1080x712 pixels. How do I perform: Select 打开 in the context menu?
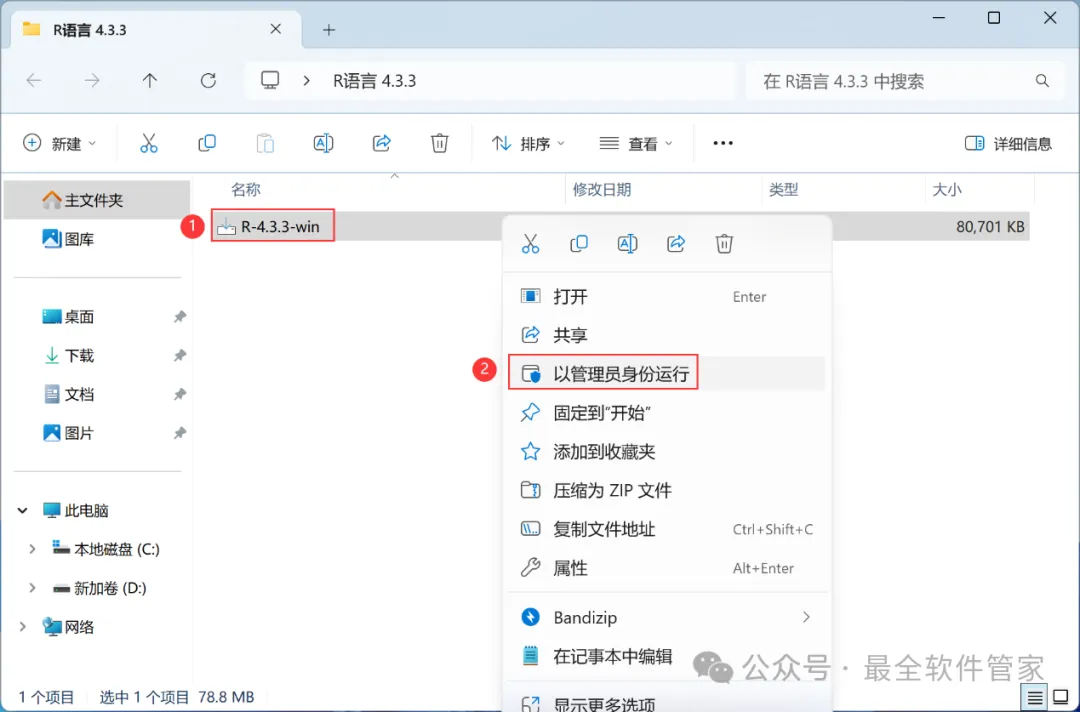coord(667,297)
